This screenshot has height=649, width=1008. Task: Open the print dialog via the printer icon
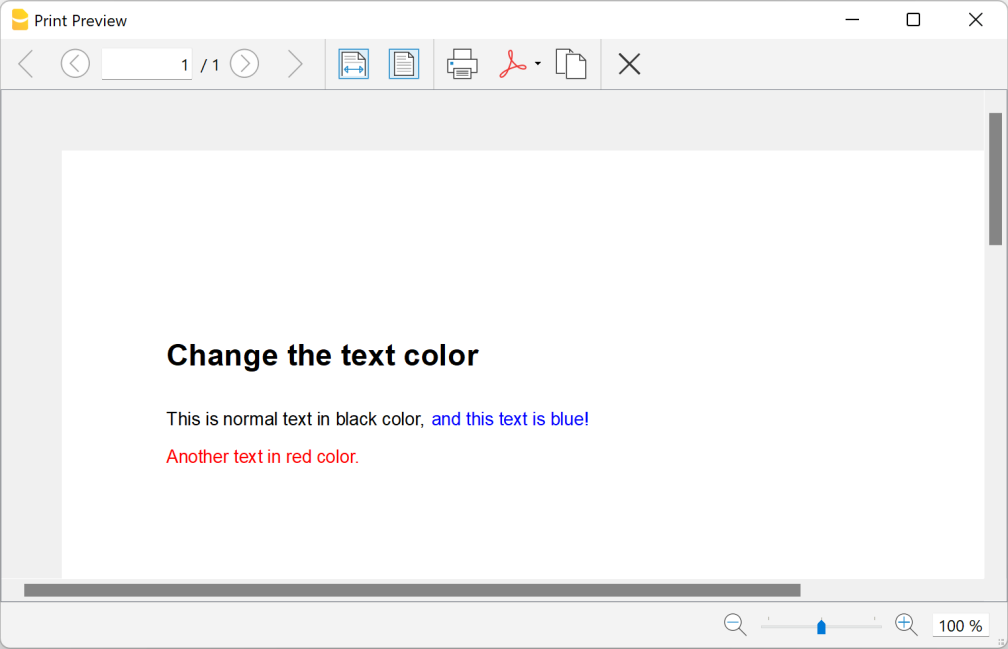click(x=461, y=63)
